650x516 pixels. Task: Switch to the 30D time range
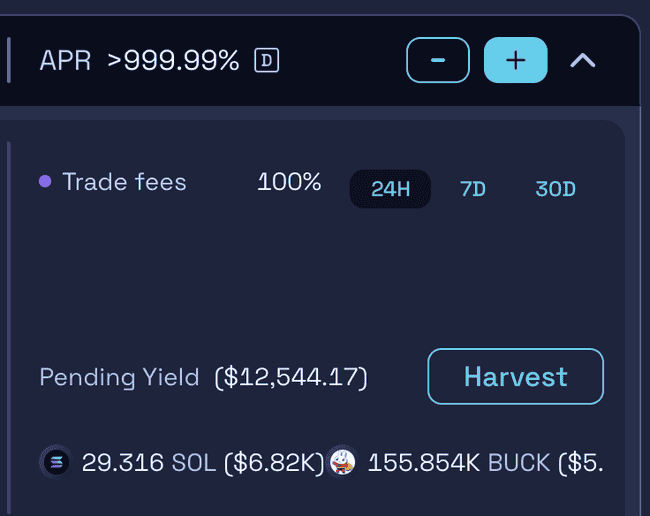(x=555, y=189)
